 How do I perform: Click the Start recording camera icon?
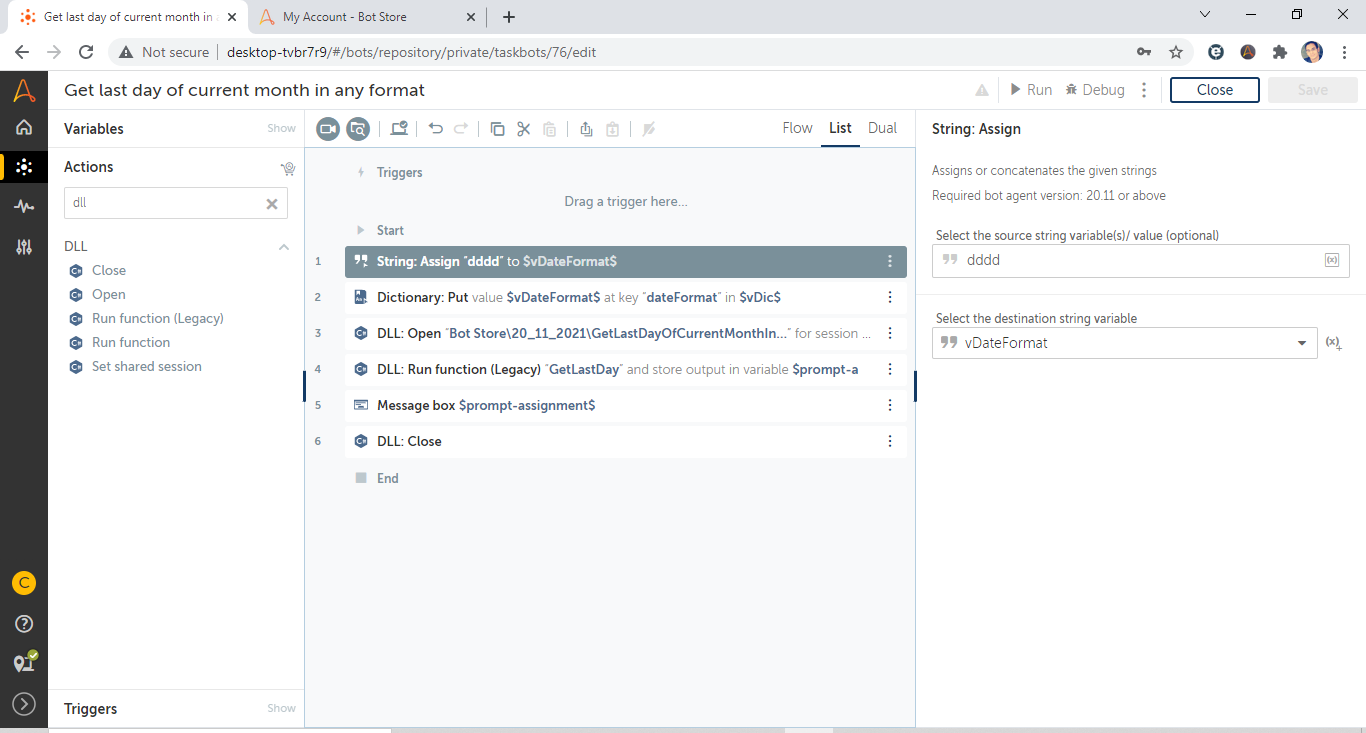(x=328, y=129)
